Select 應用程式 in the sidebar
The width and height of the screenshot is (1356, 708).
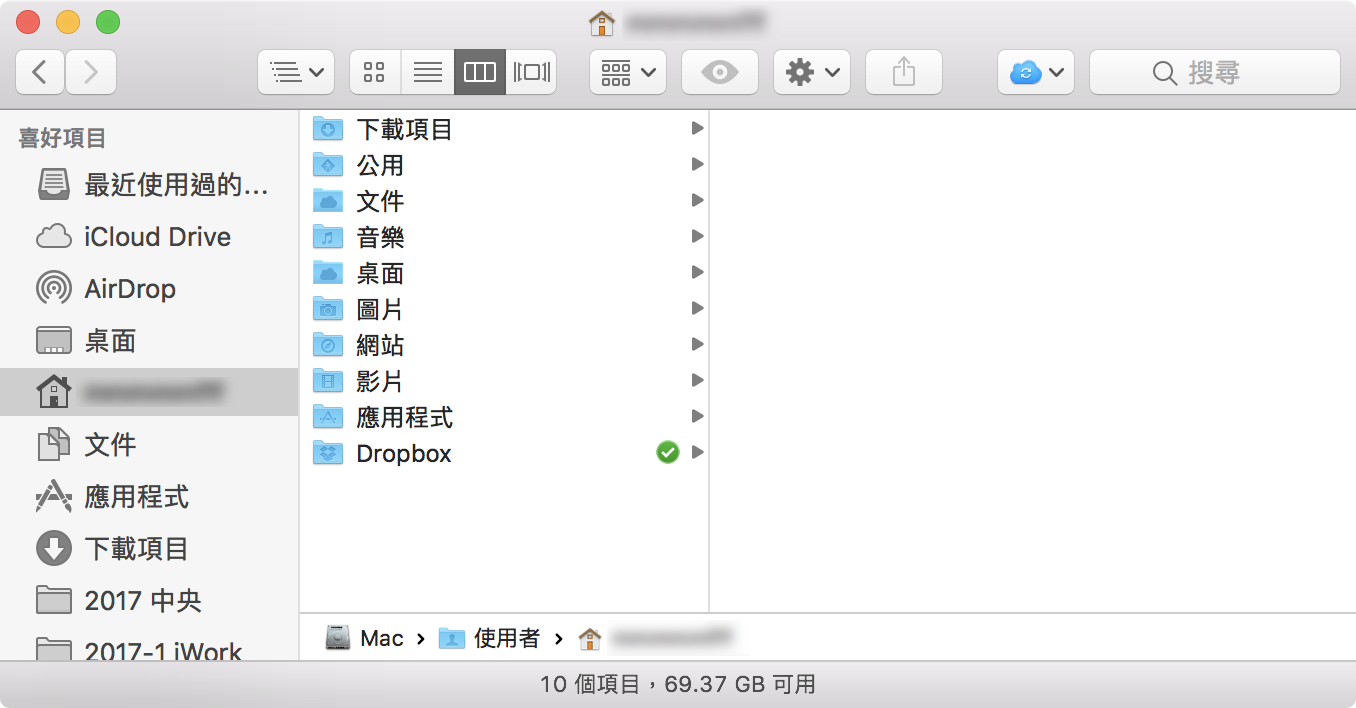tap(136, 497)
